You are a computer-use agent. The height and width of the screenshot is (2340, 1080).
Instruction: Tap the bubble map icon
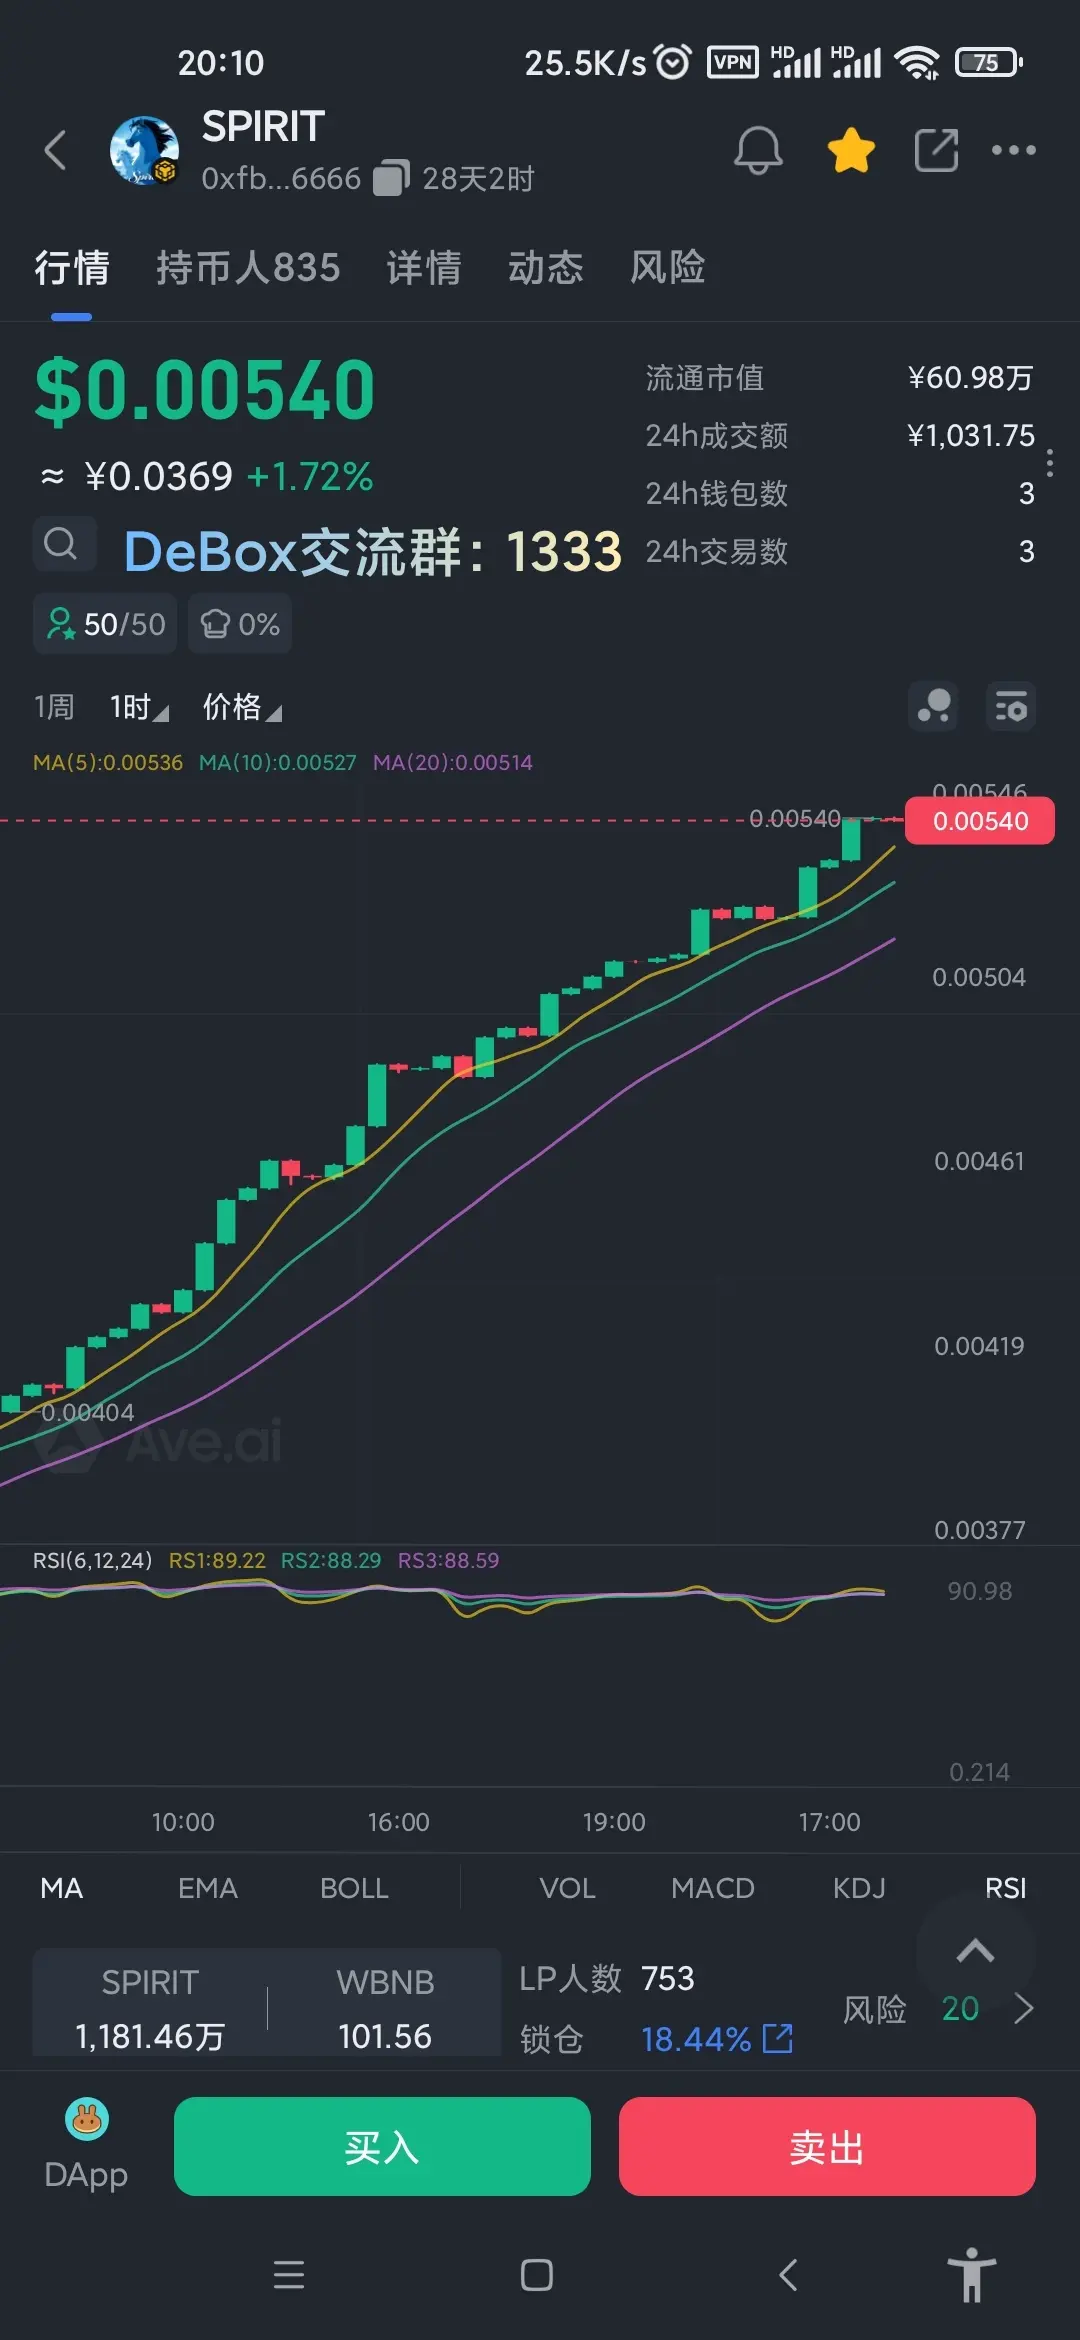933,707
